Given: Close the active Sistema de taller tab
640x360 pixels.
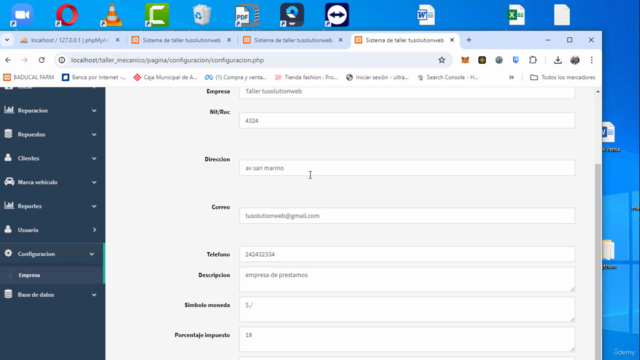Looking at the screenshot, I should (x=452, y=40).
